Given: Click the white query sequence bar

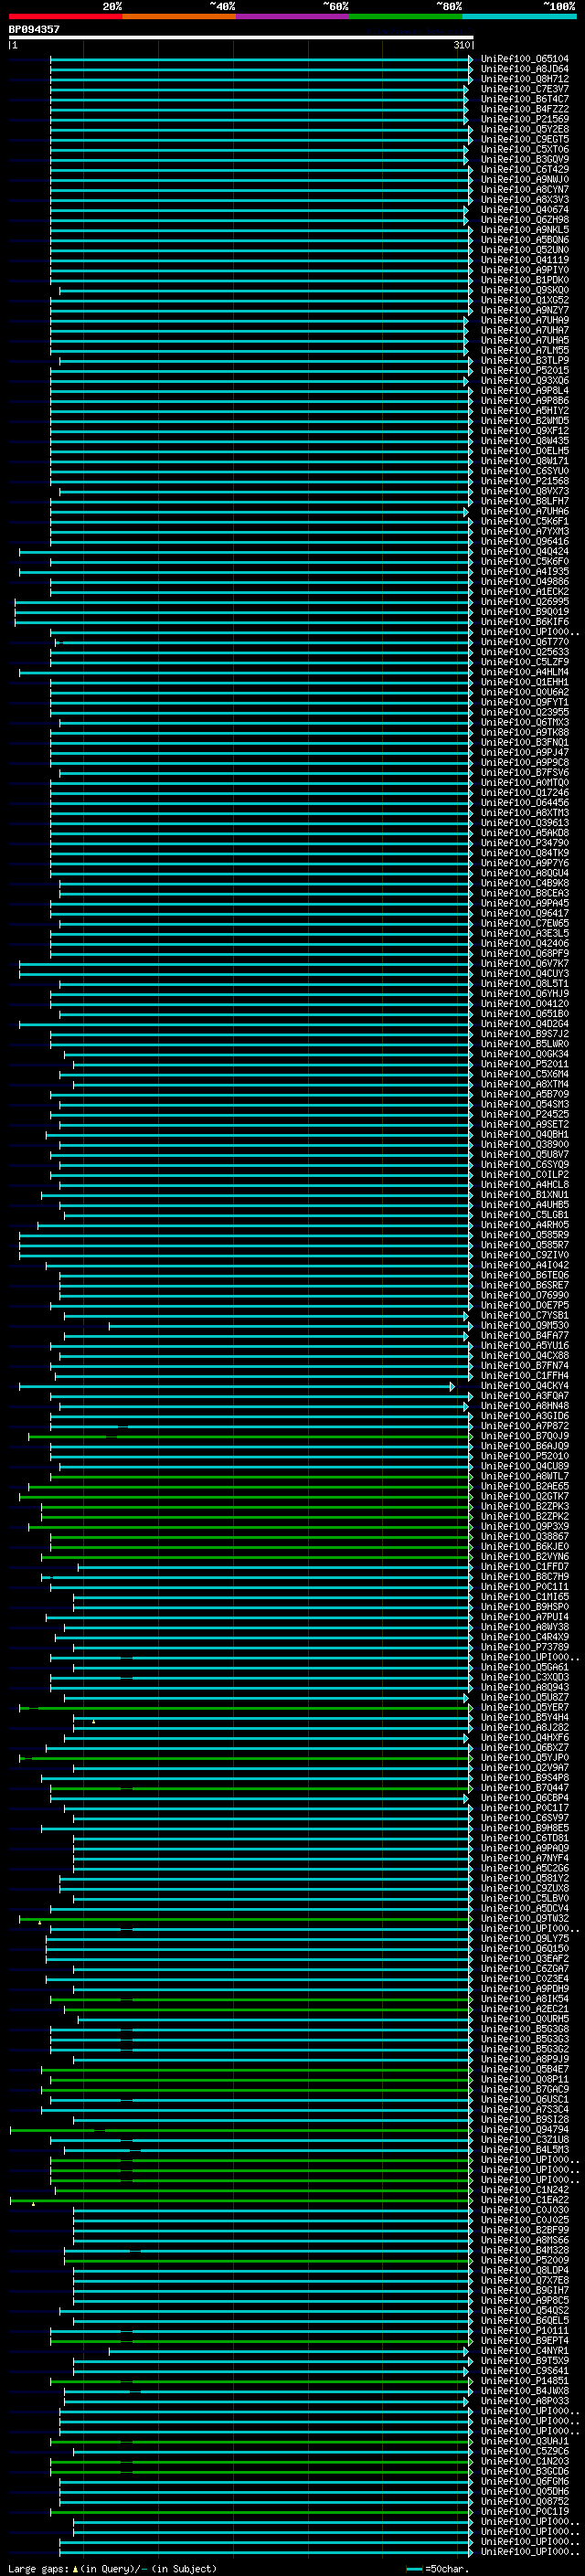Looking at the screenshot, I should 241,37.
